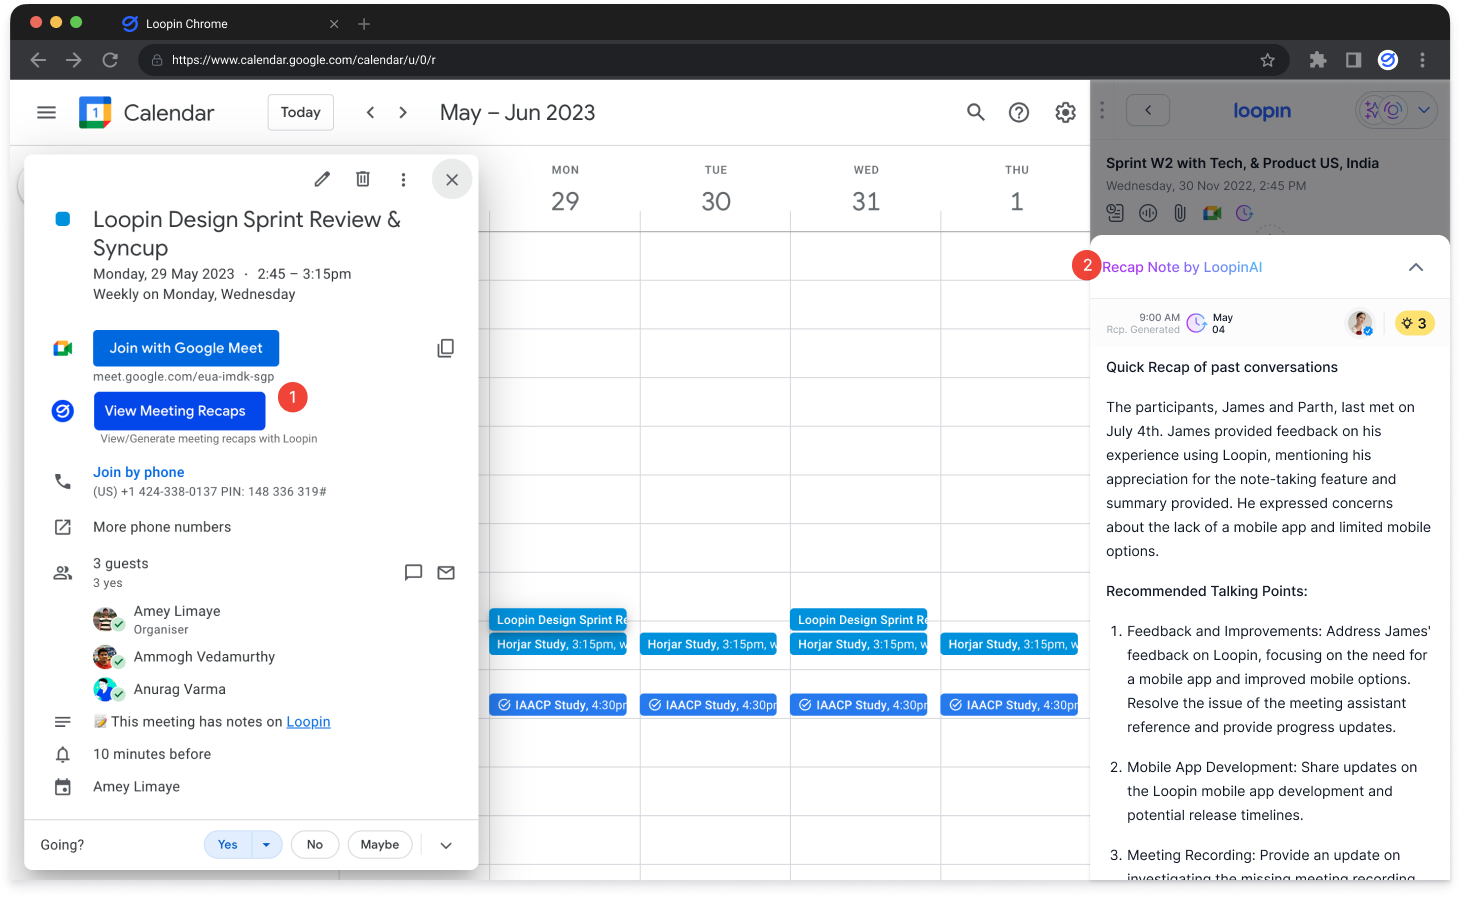This screenshot has height=897, width=1460.
Task: Click the Loopin logo beside View Meeting Recaps
Action: 63,411
